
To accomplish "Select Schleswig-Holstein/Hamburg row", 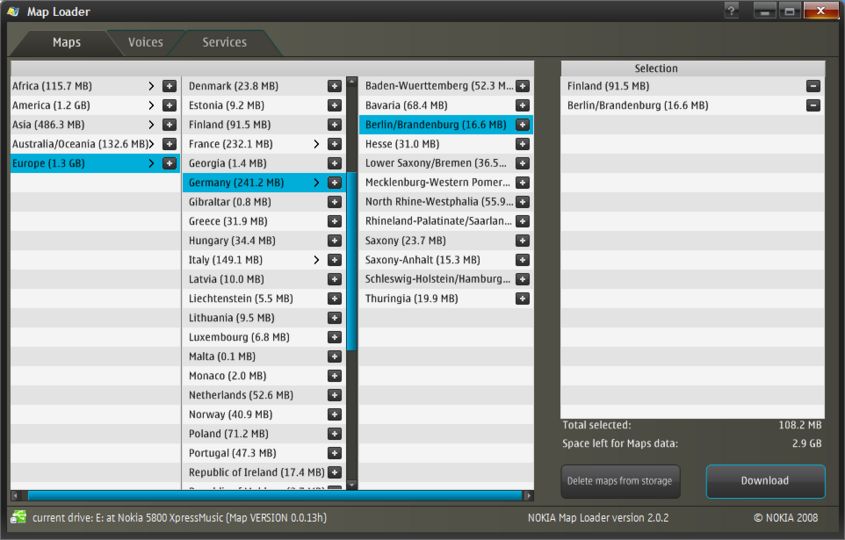I will [x=446, y=279].
